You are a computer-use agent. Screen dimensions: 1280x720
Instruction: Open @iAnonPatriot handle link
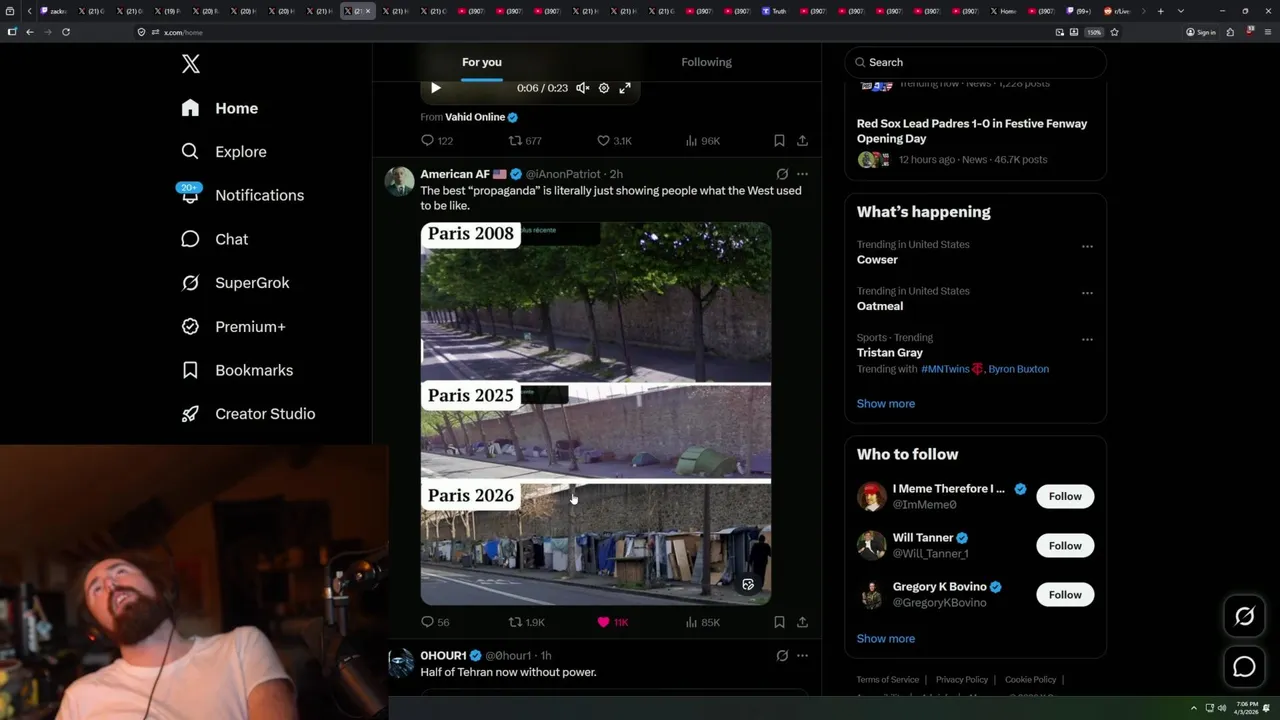coord(563,174)
